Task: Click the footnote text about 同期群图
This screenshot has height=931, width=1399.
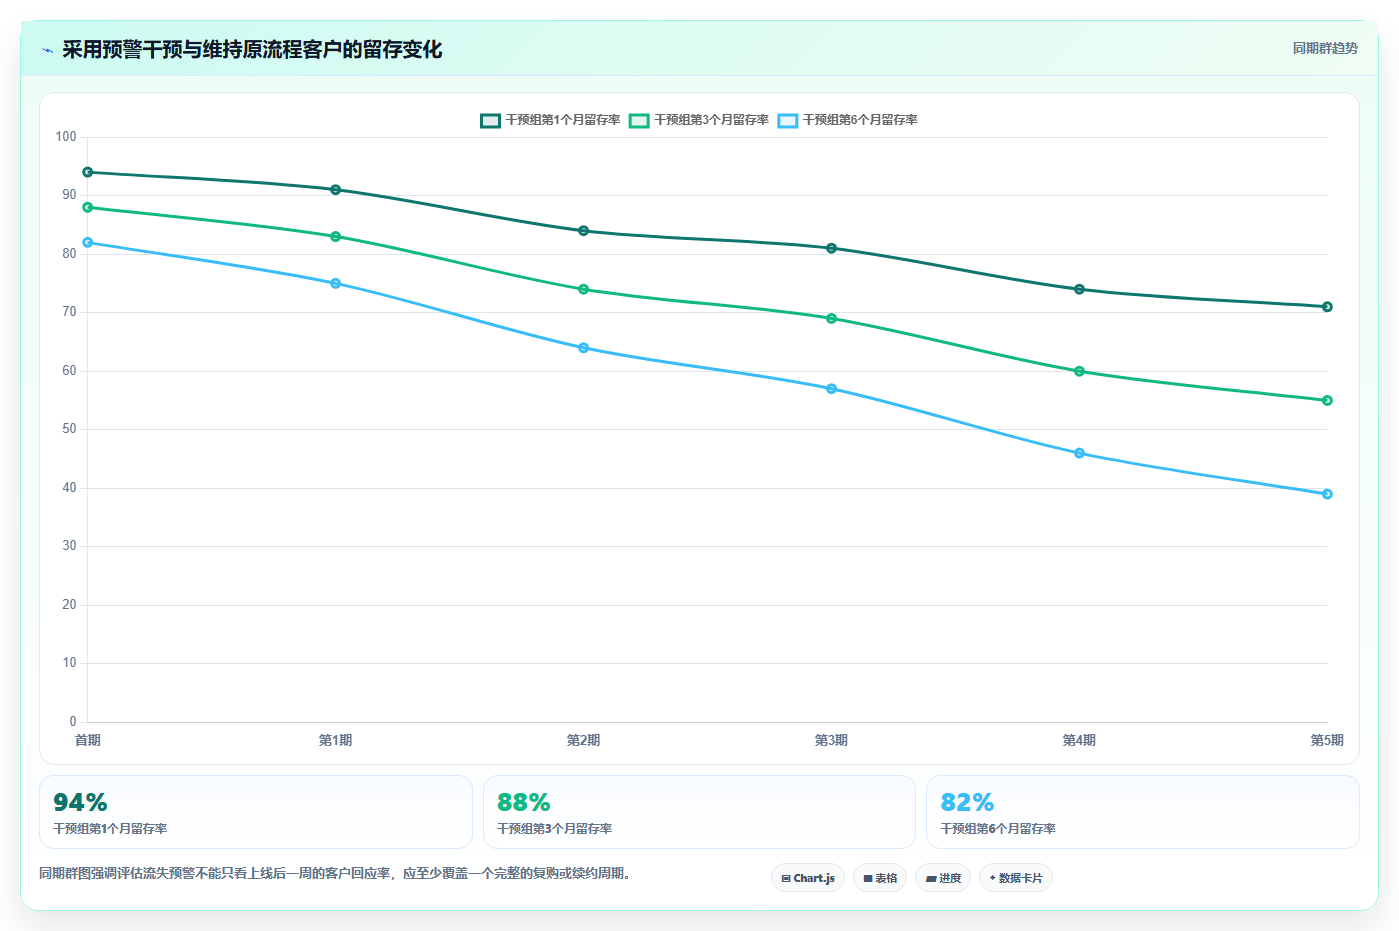Action: [x=335, y=873]
